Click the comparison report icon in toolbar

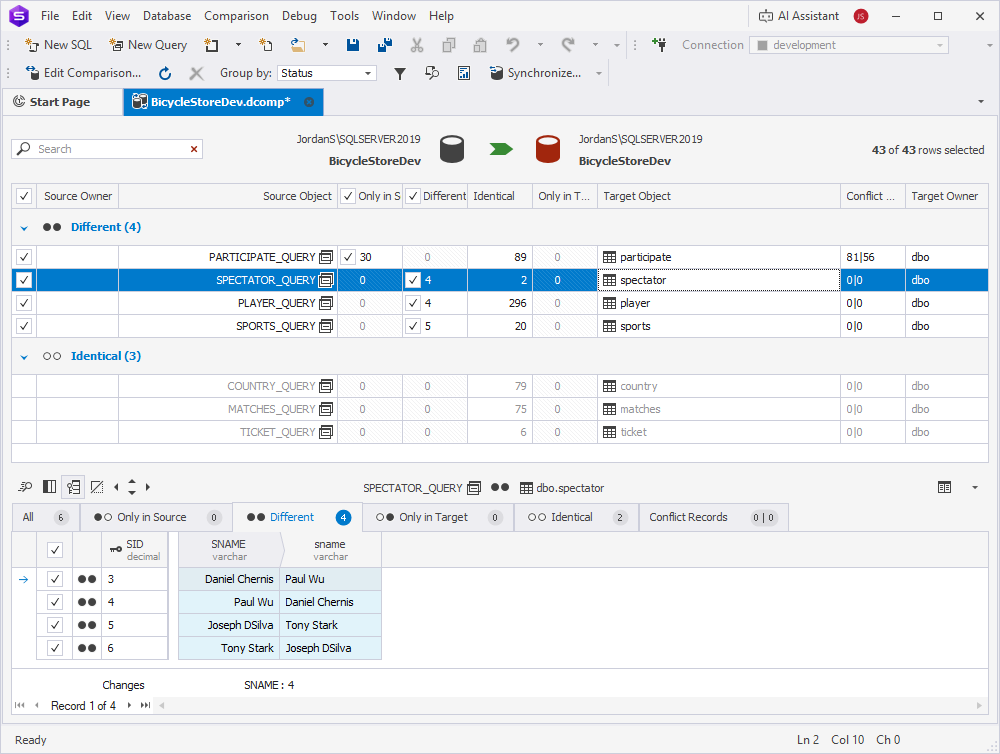pos(464,73)
